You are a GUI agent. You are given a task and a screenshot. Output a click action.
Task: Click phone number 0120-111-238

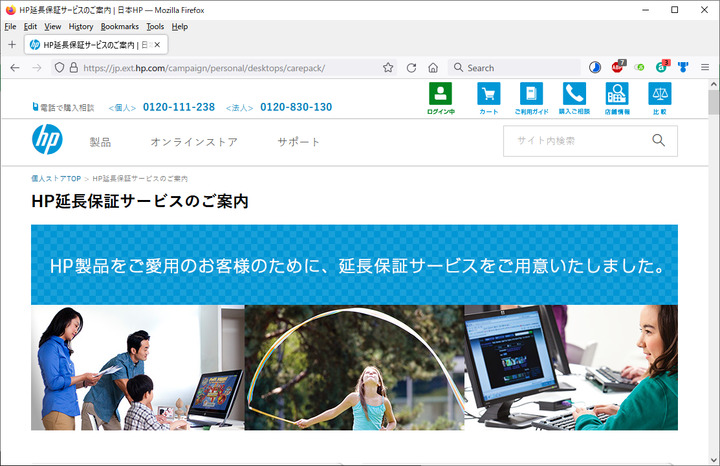[x=179, y=107]
